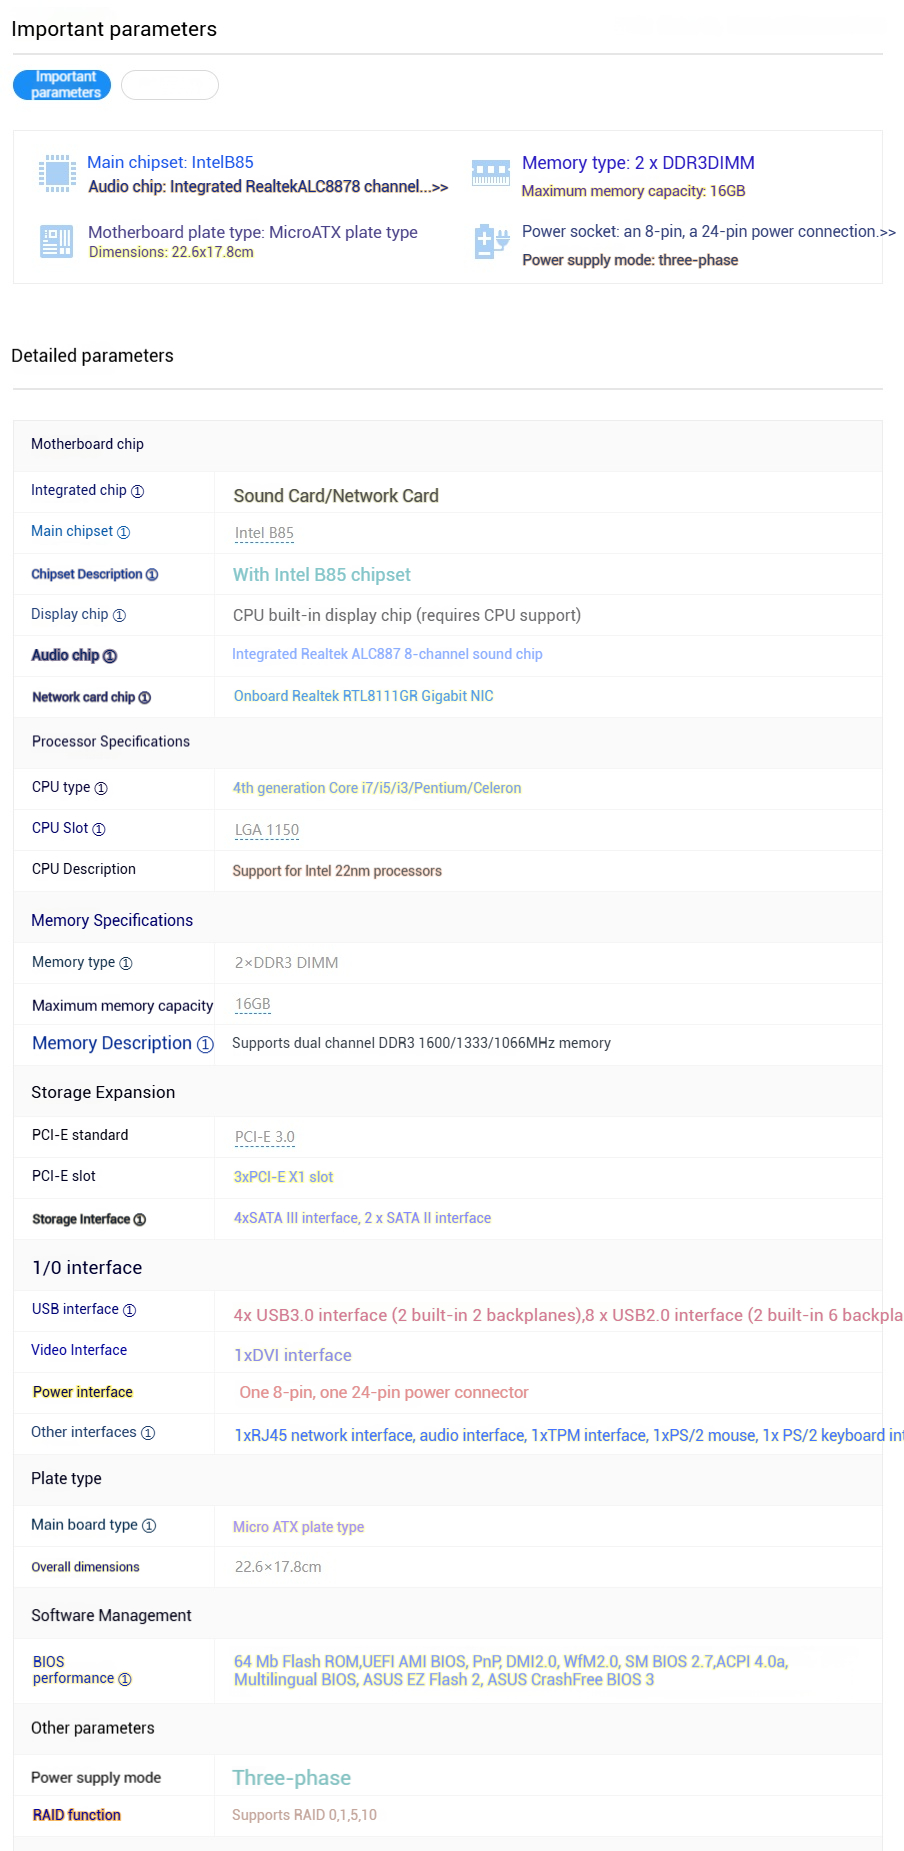Show info for BIOS performance
Viewport: 904px width, 1851px height.
pyautogui.click(x=125, y=1679)
